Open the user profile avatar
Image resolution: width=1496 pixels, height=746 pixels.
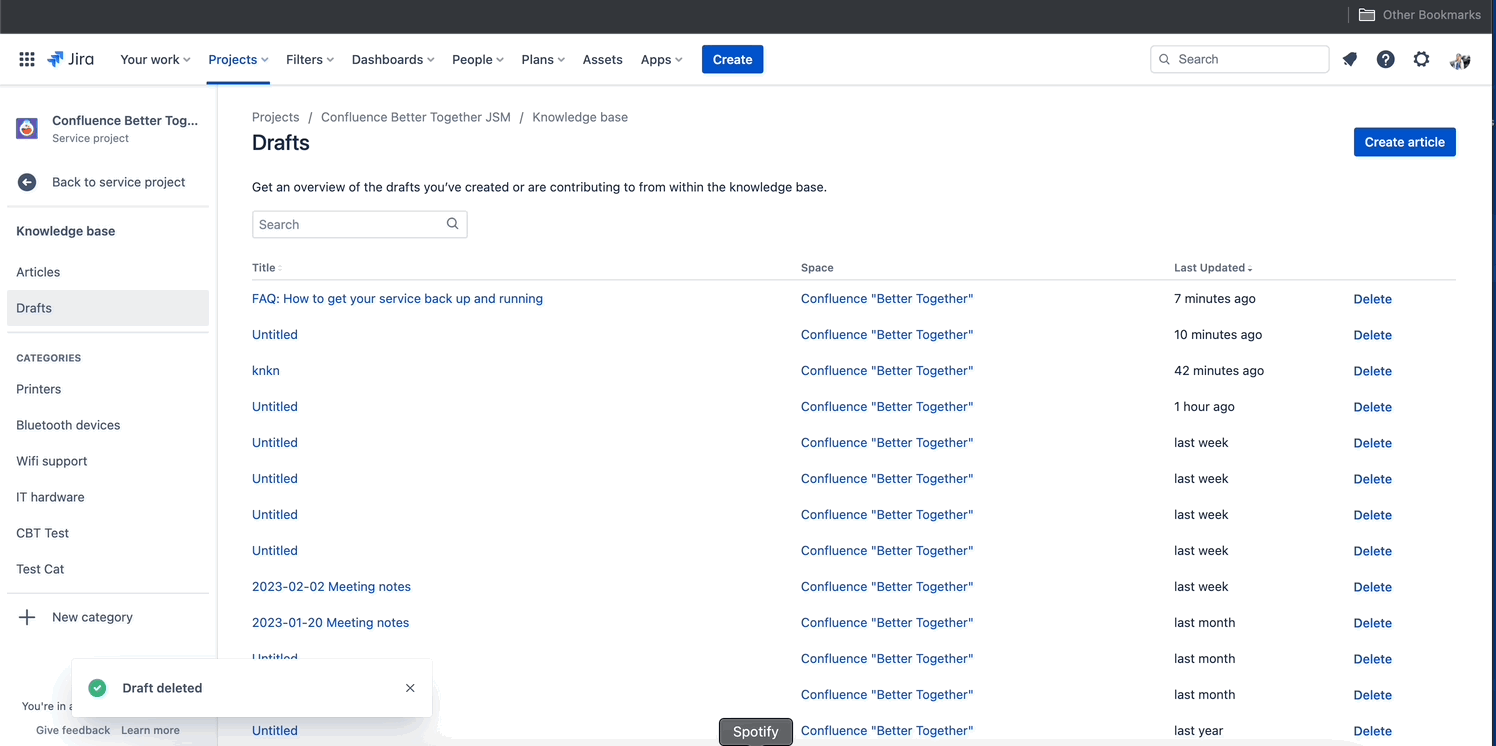[x=1460, y=60]
